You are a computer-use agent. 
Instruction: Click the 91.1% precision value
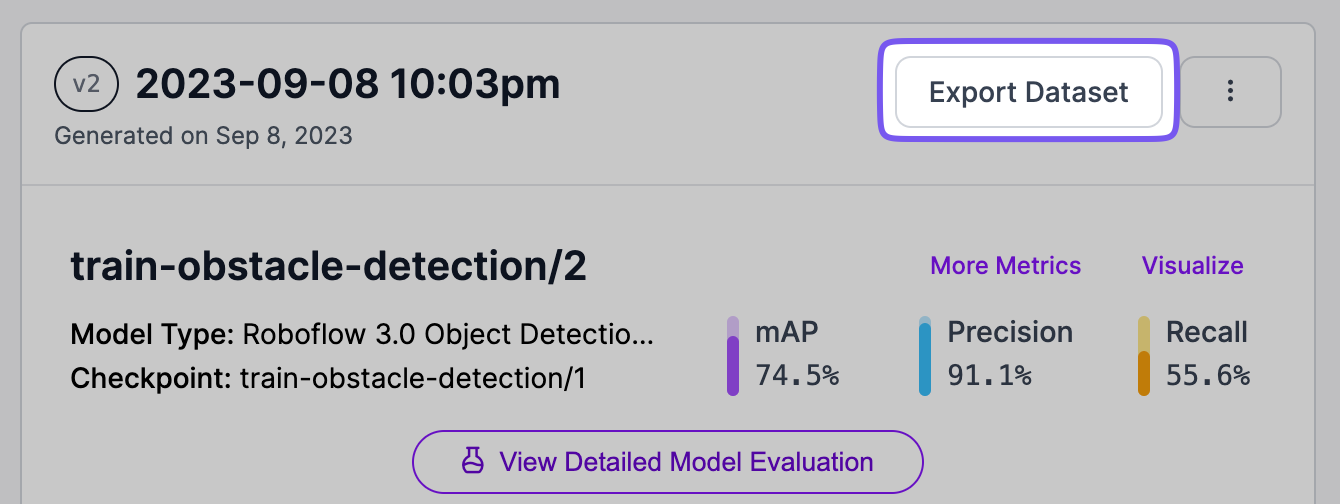[989, 376]
